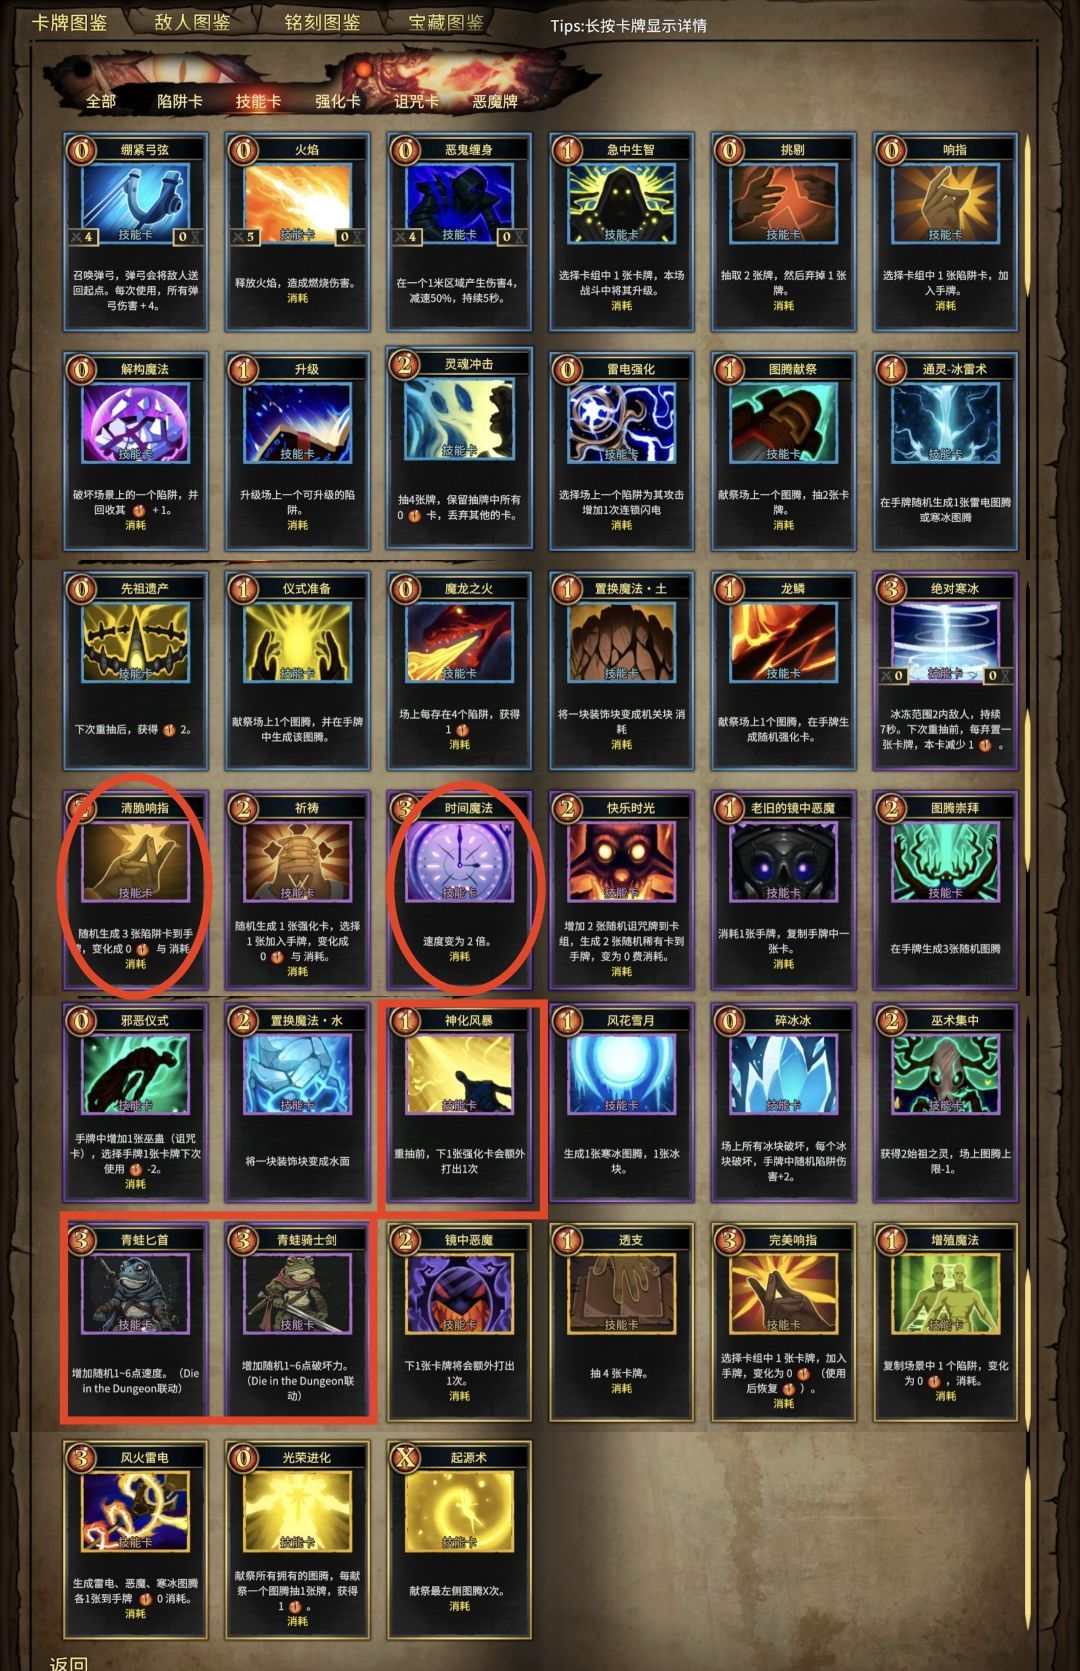The height and width of the screenshot is (1671, 1080).
Task: Open the 绷紧弓弦 slingshot card
Action: click(x=135, y=231)
